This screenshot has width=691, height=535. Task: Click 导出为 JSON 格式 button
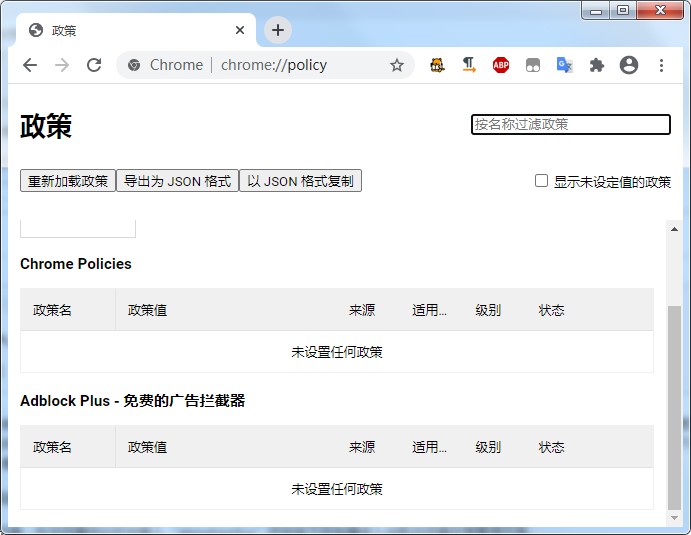177,181
